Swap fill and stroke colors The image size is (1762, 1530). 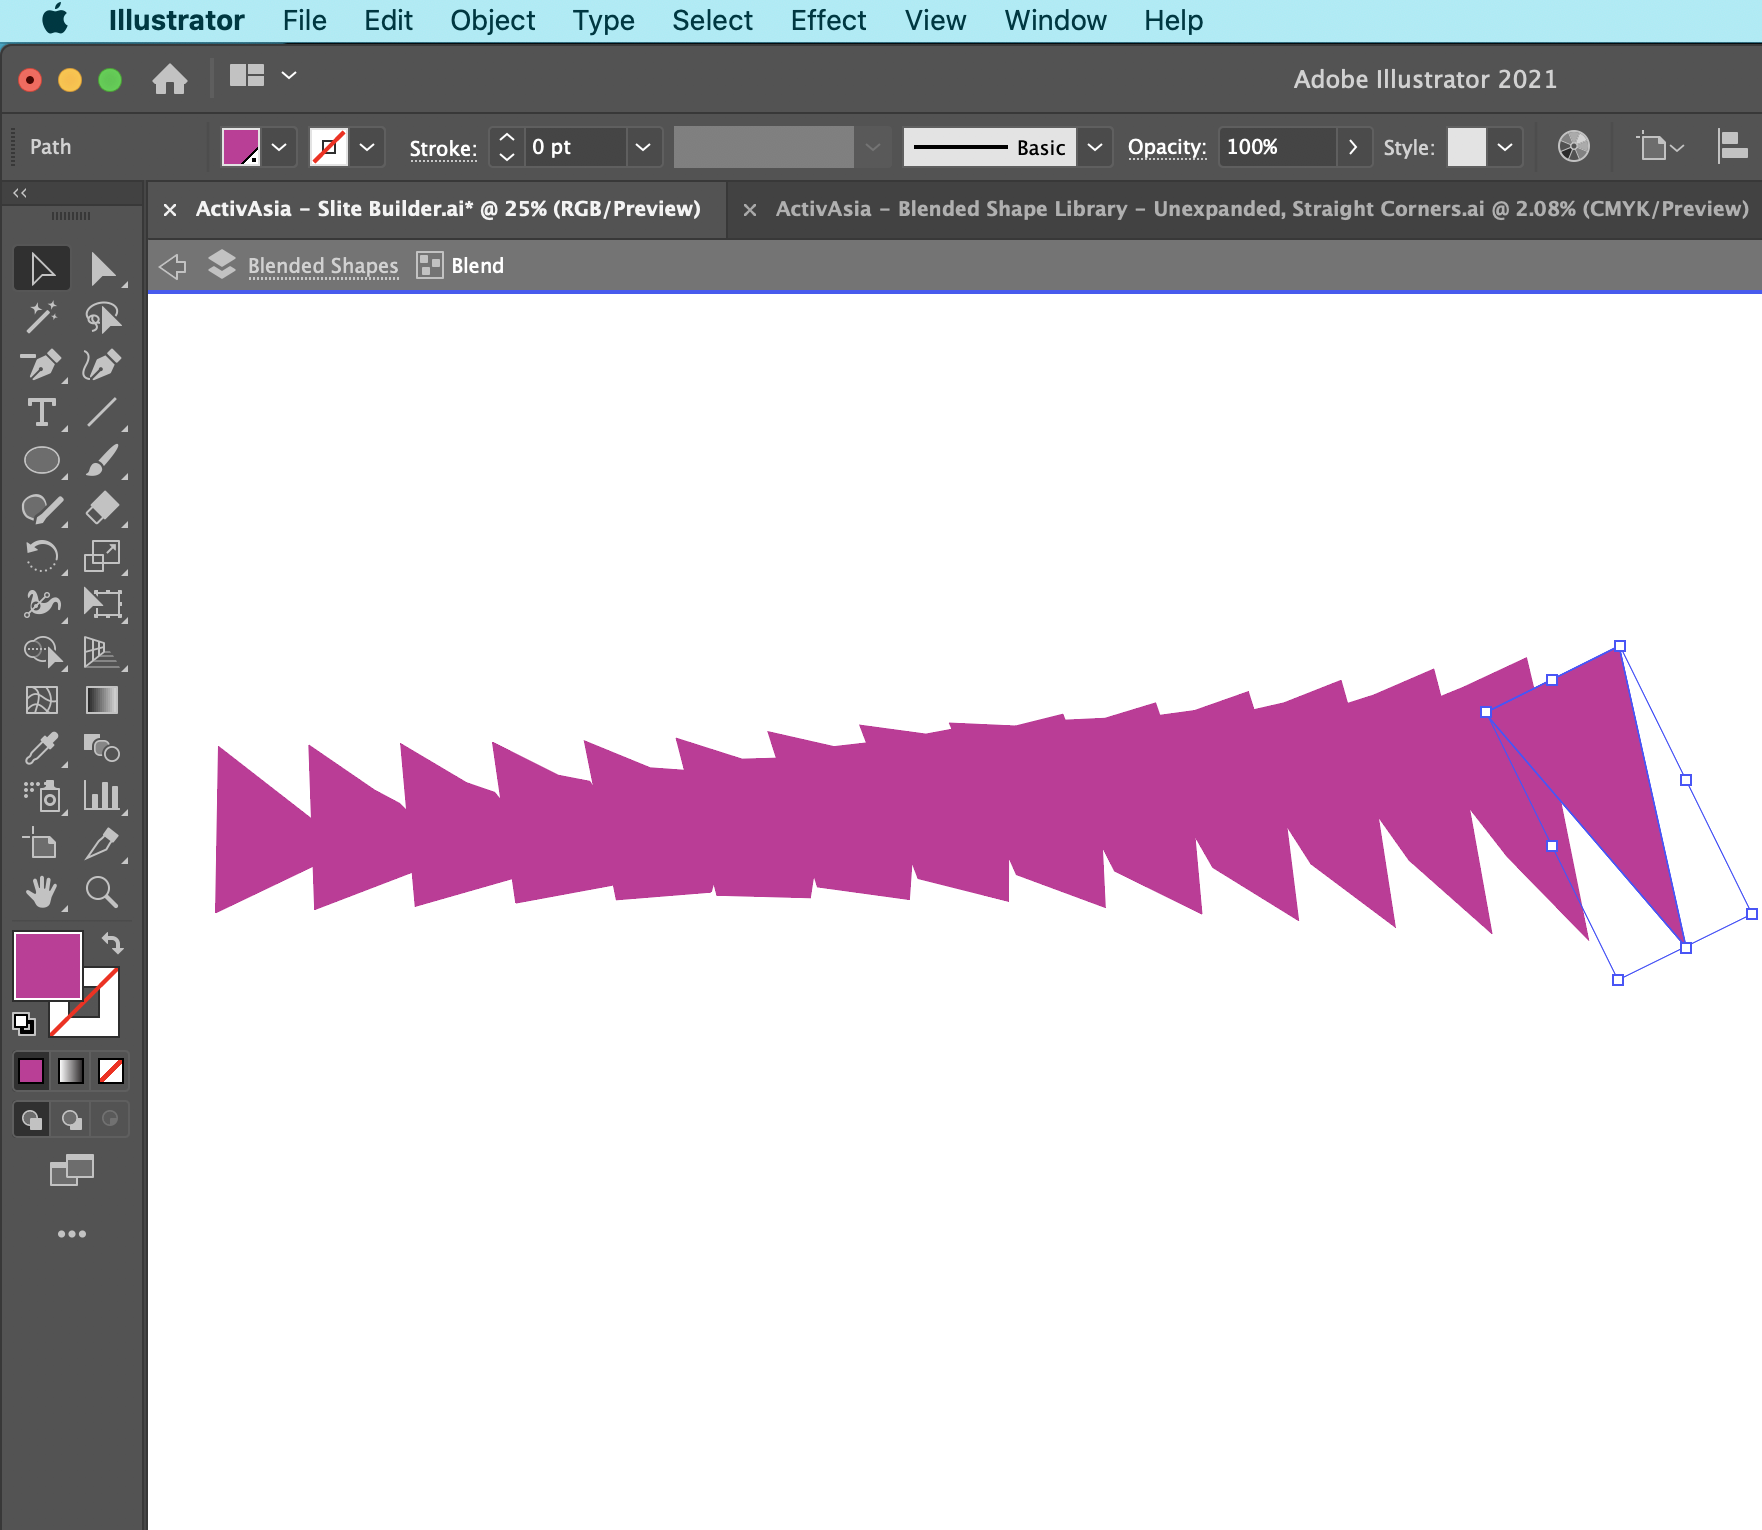click(x=113, y=943)
